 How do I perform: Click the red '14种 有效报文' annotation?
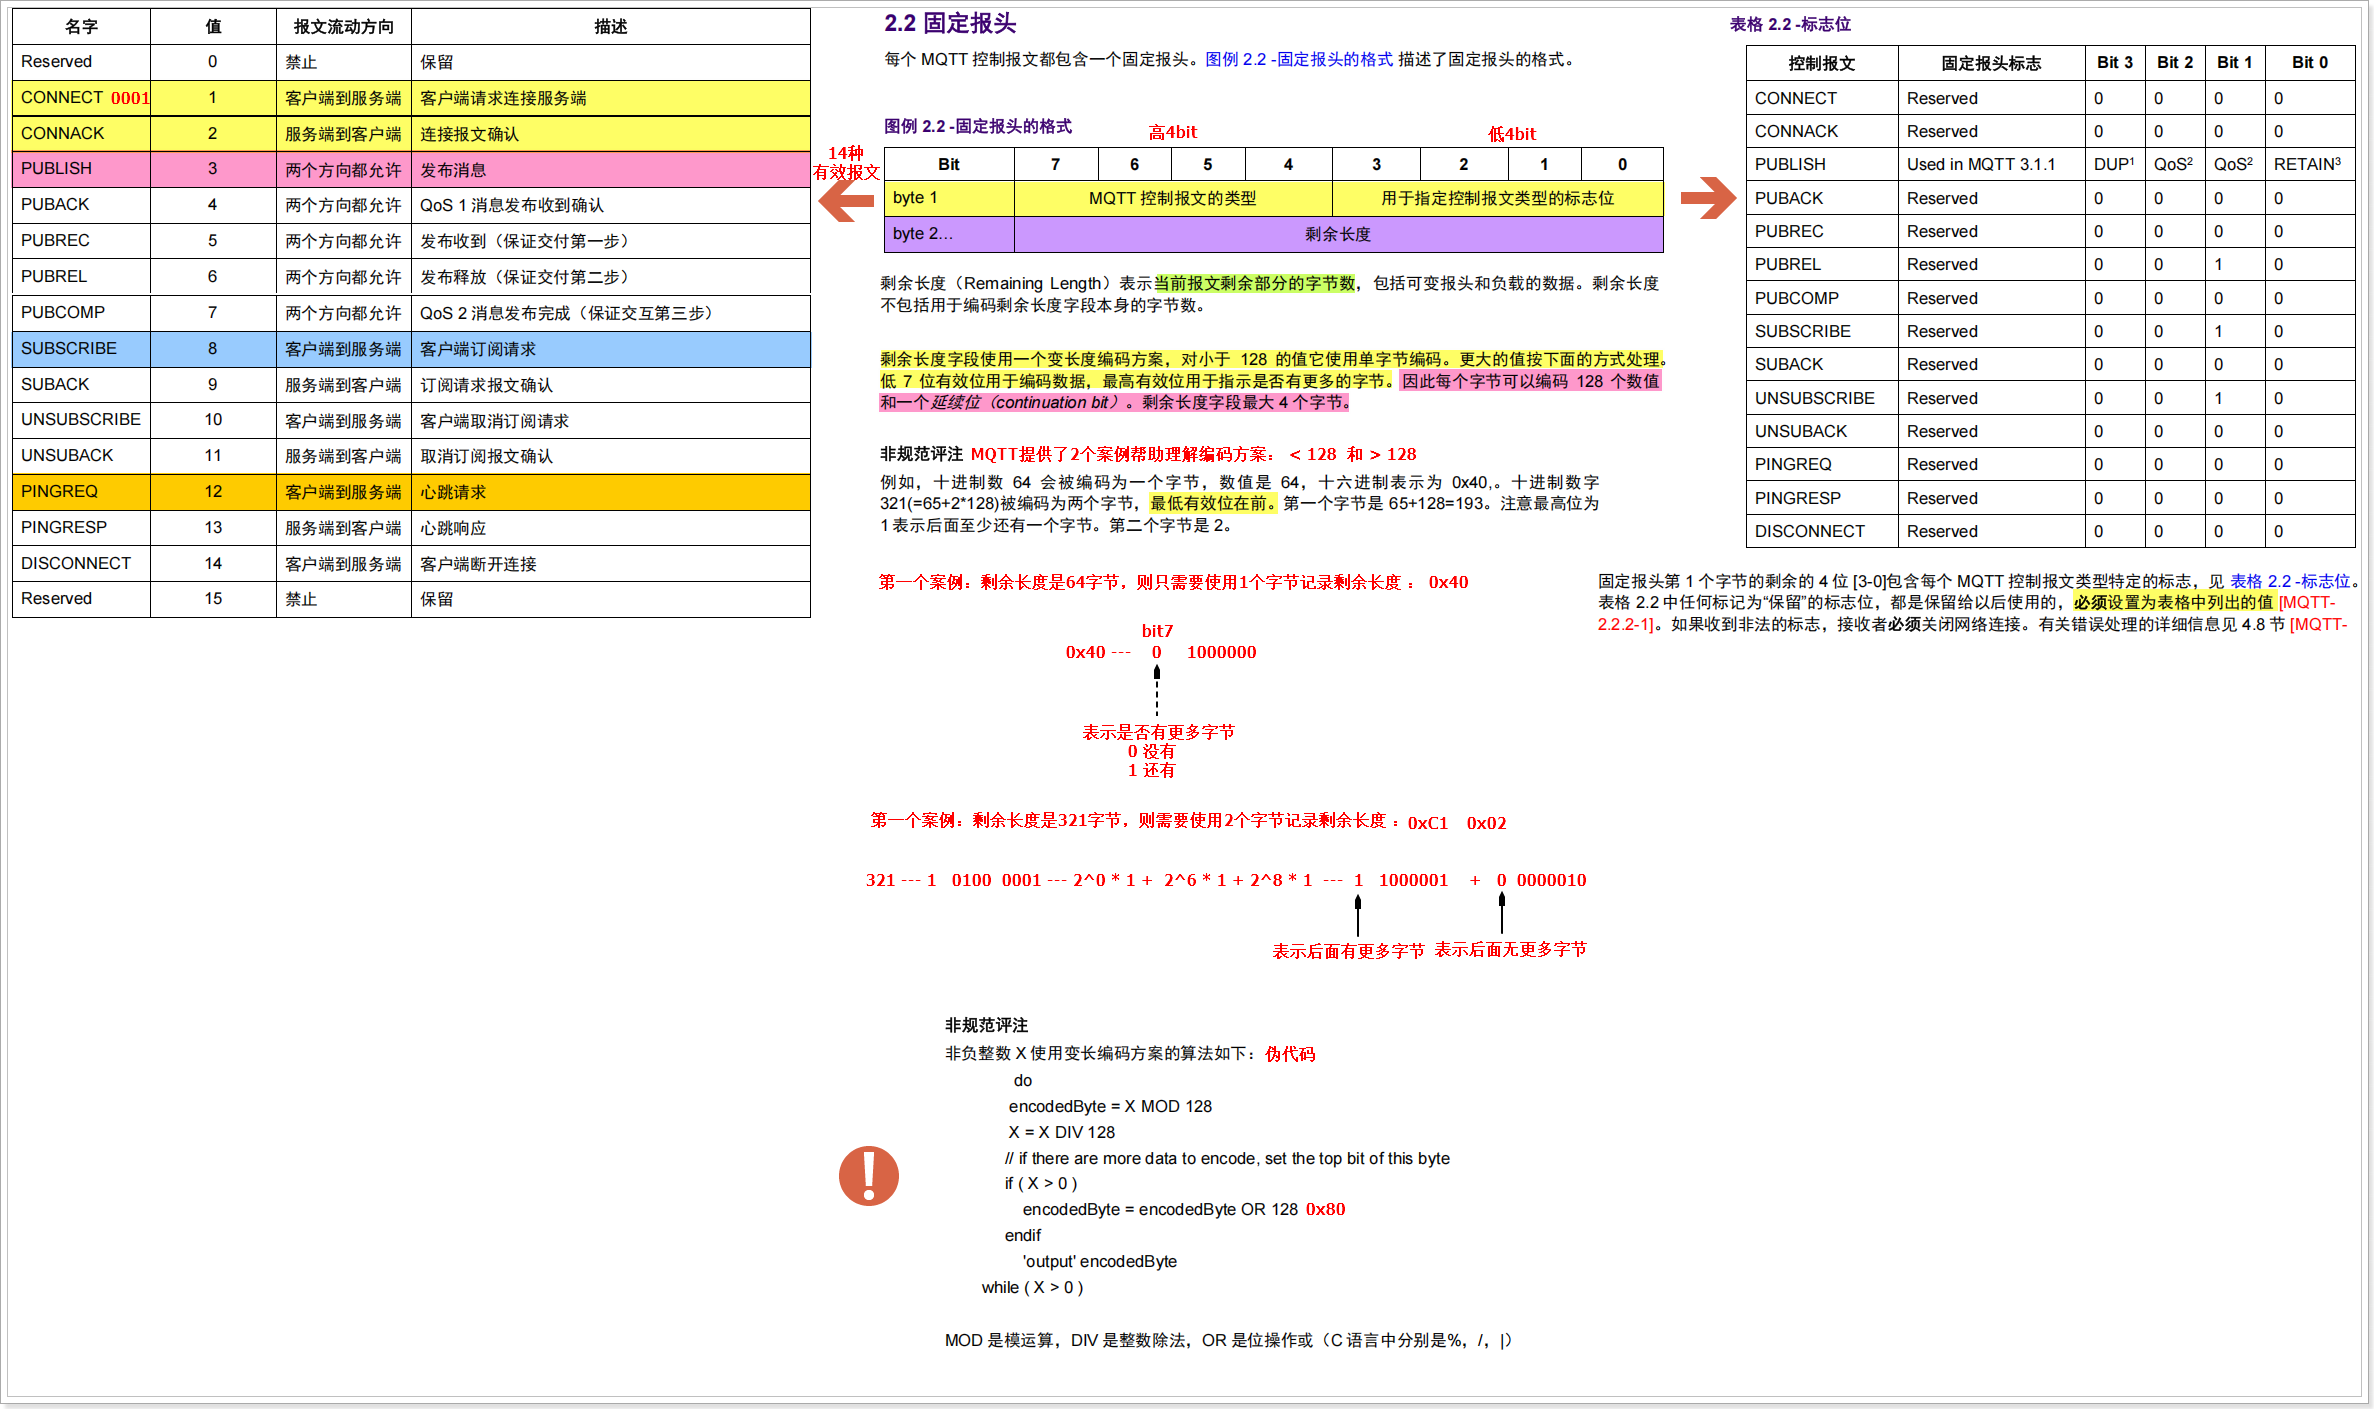pyautogui.click(x=846, y=162)
